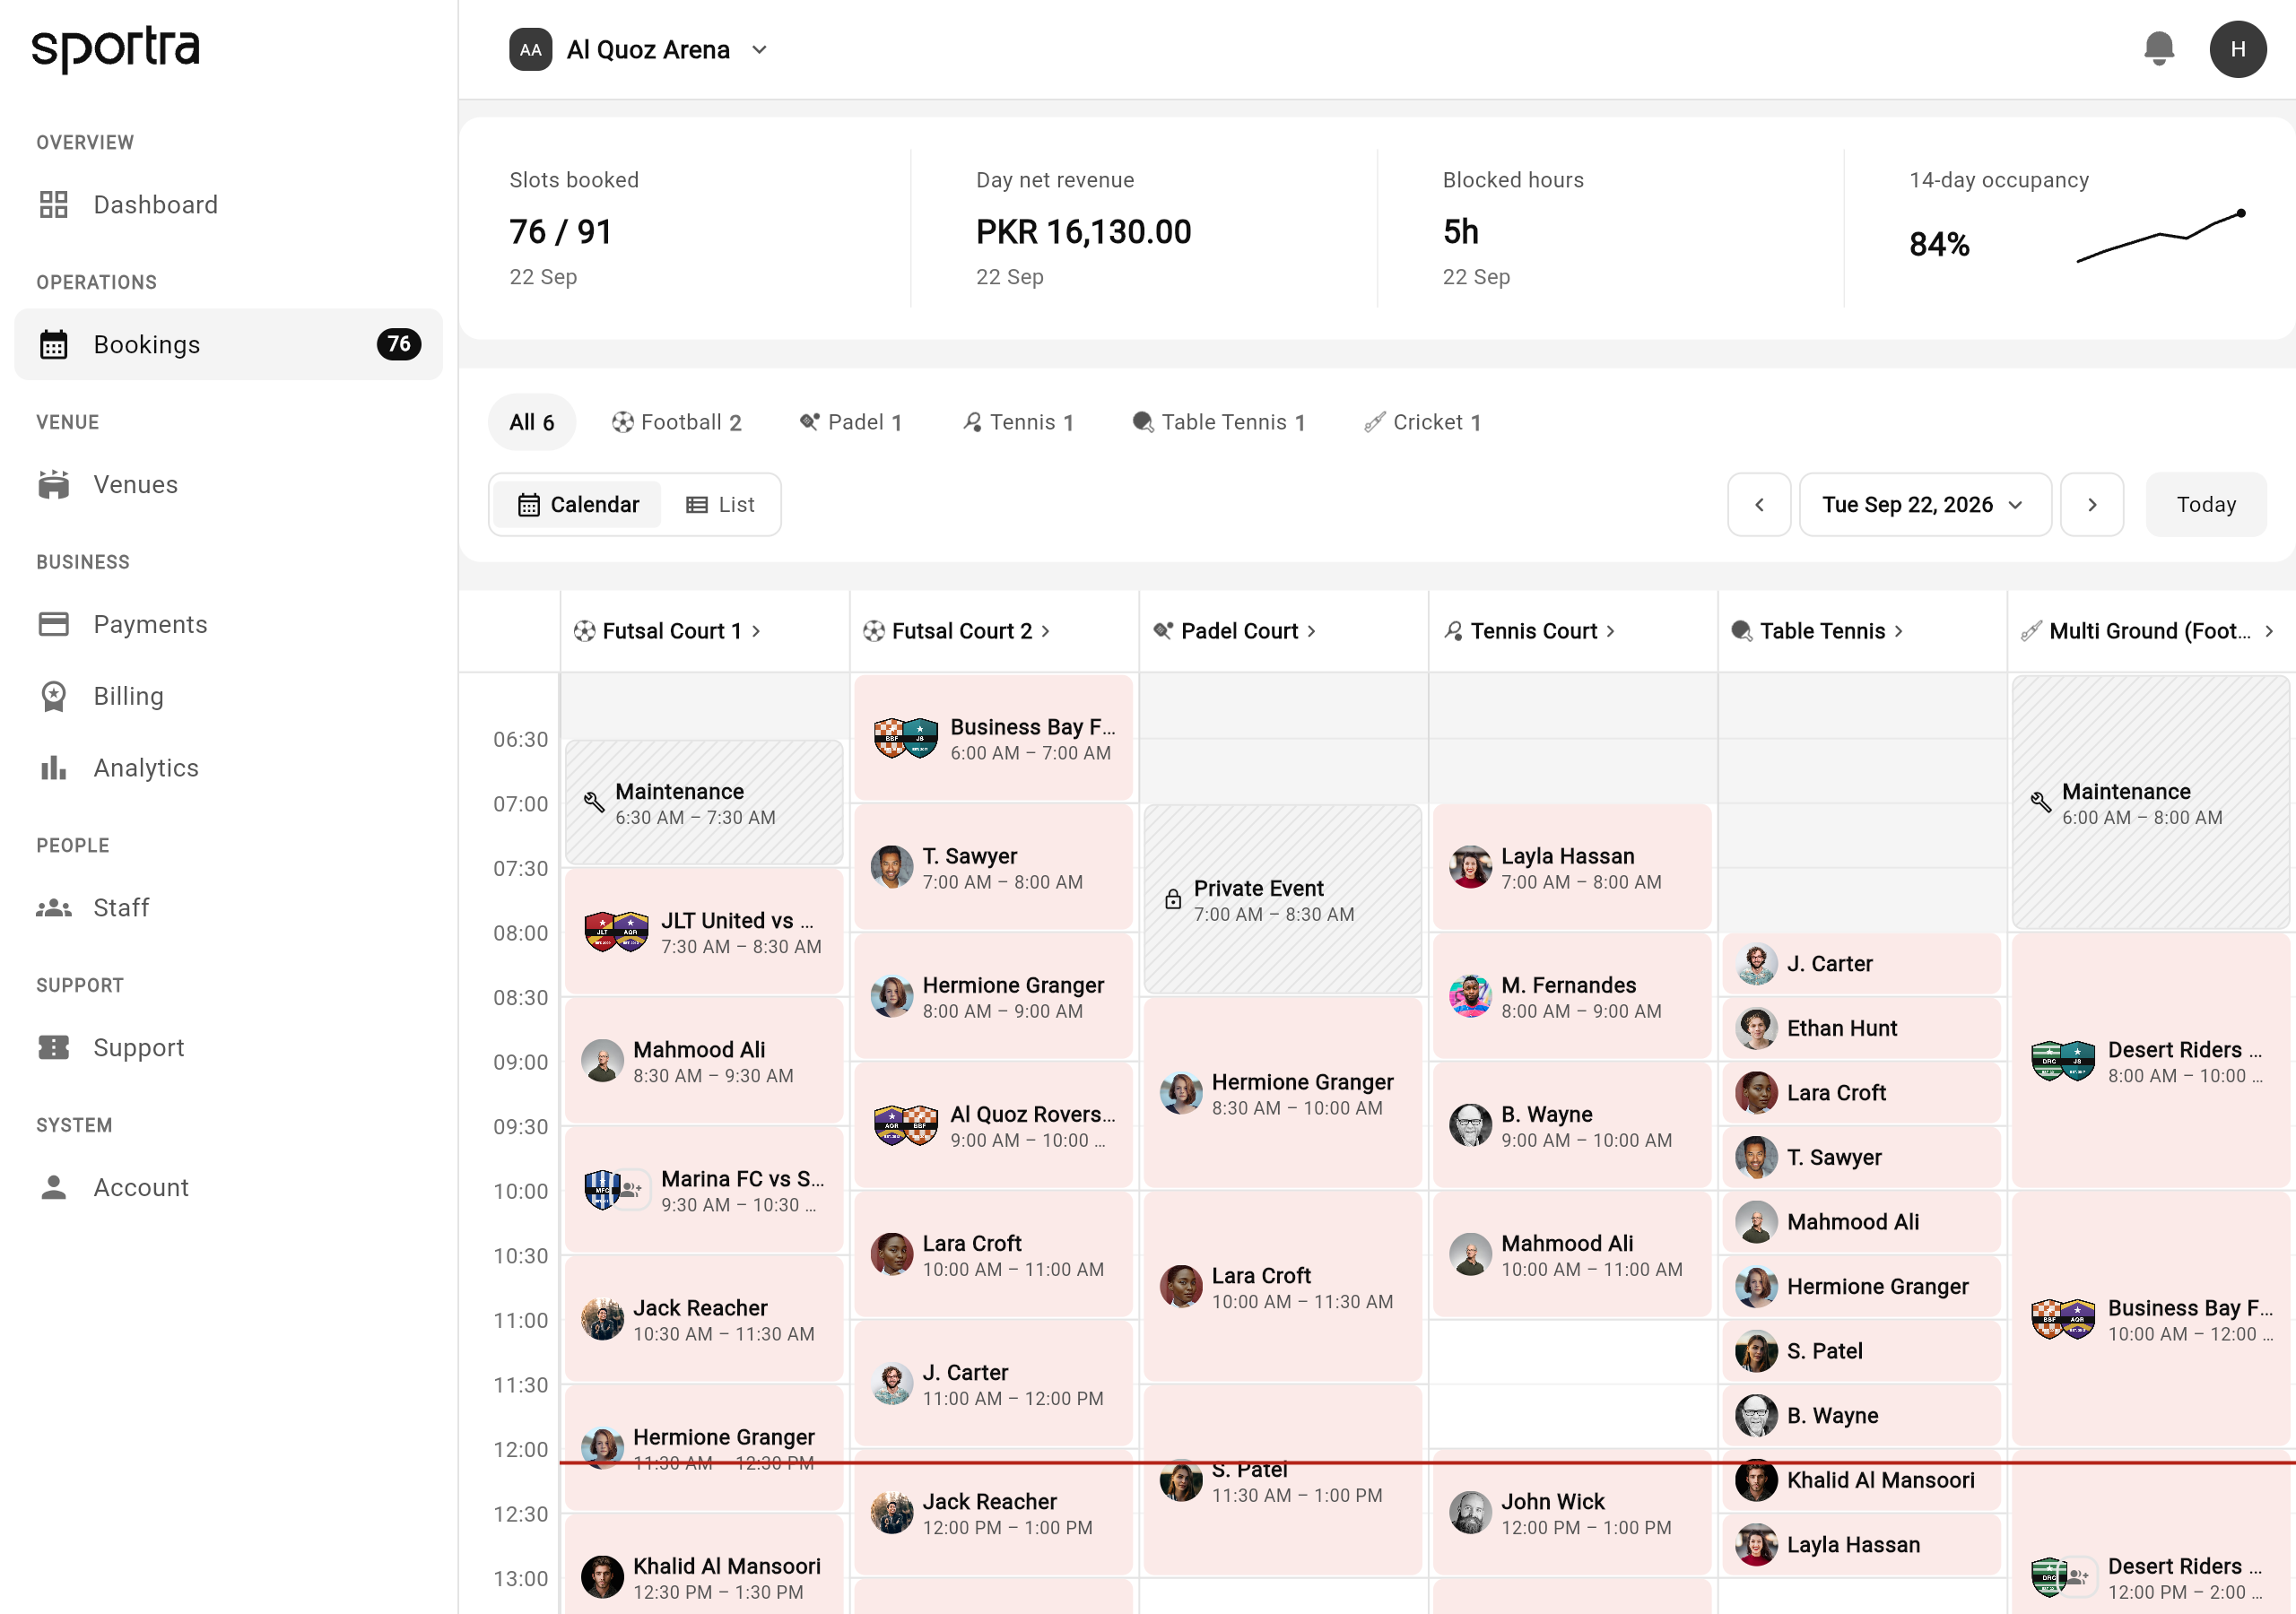Click the Bookings calendar icon in sidebar
2296x1614 pixels.
(53, 344)
